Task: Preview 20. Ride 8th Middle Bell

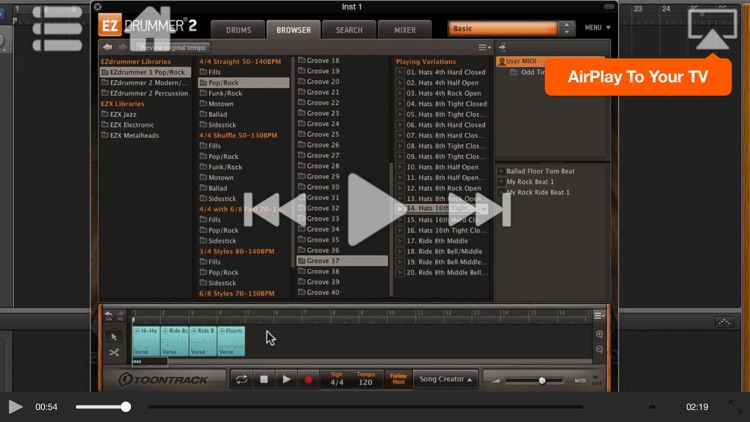Action: coord(400,272)
